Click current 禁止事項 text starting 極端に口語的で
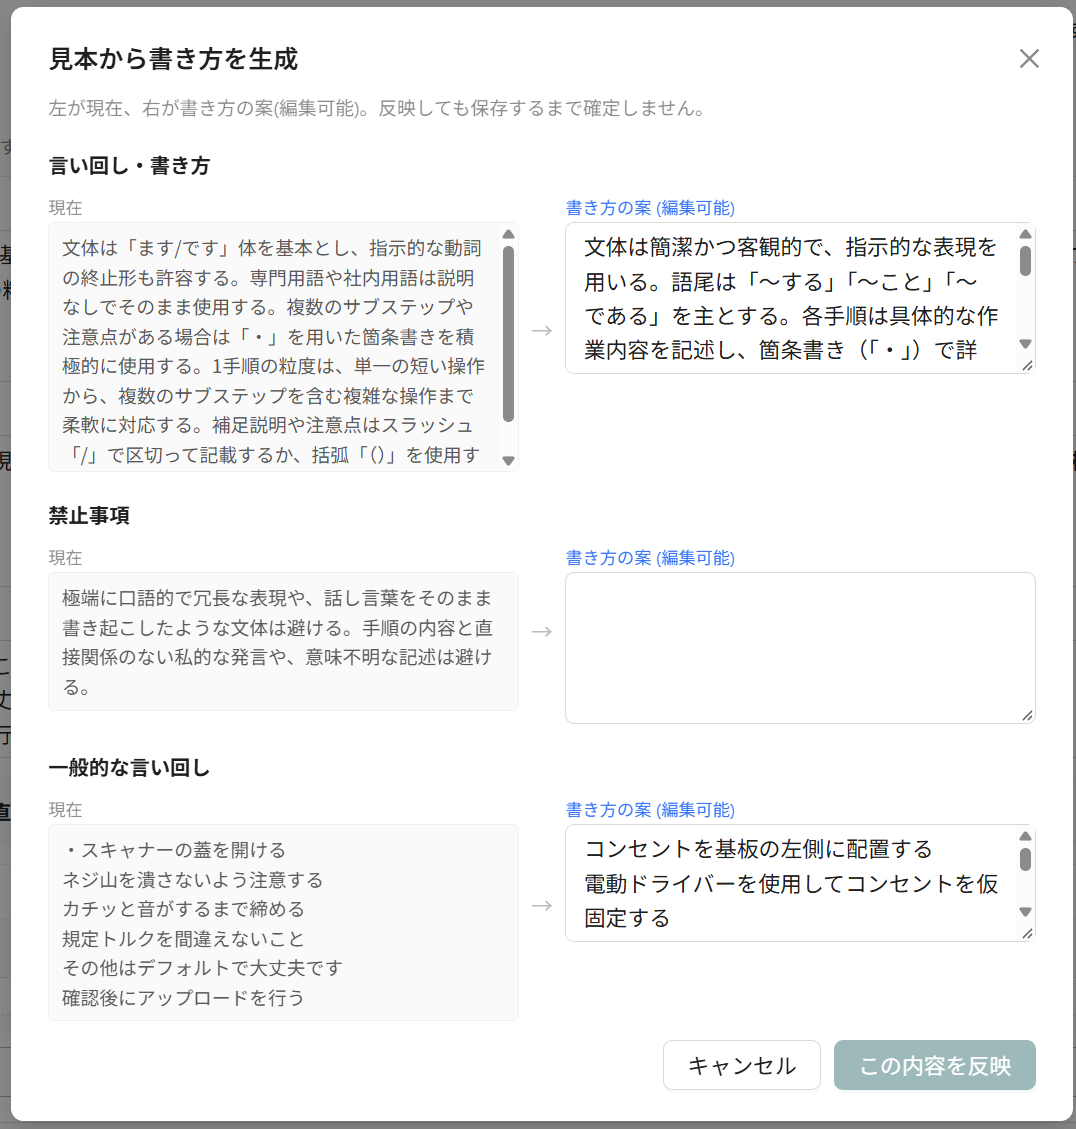Image resolution: width=1076 pixels, height=1129 pixels. [x=277, y=642]
